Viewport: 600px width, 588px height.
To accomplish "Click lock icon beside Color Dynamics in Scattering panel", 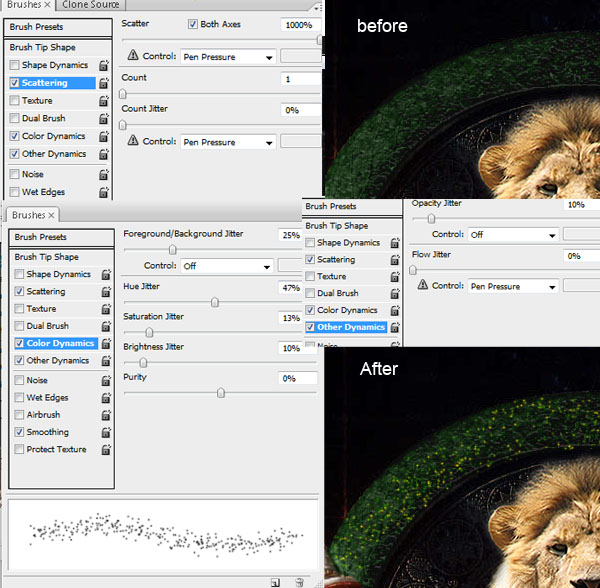I will [104, 136].
